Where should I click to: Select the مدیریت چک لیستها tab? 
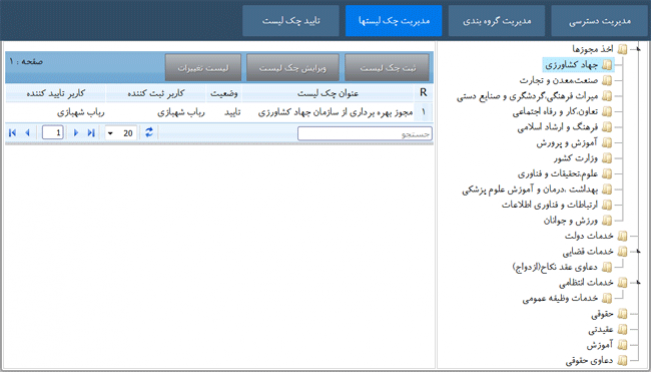(394, 21)
